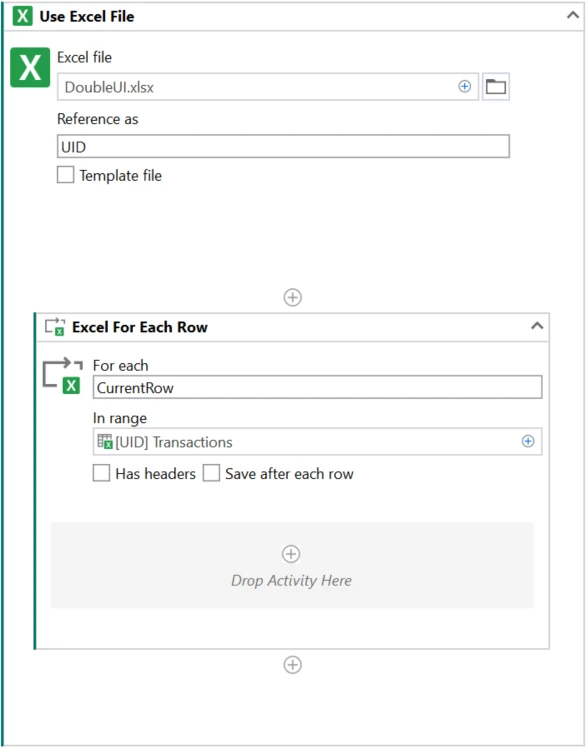This screenshot has height=748, width=586.
Task: Add activity via plus below Excel For Each Row
Action: [293, 665]
